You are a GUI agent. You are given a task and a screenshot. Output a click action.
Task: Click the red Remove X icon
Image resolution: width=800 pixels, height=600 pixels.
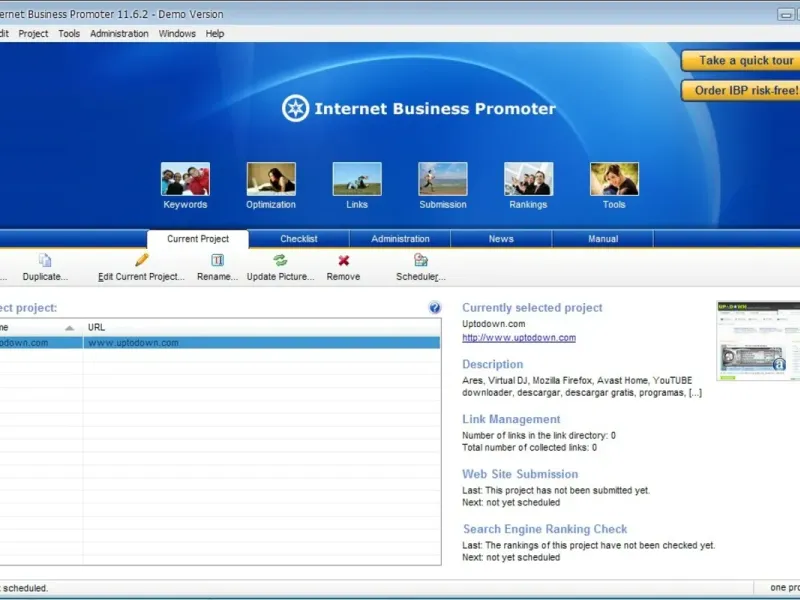point(343,261)
